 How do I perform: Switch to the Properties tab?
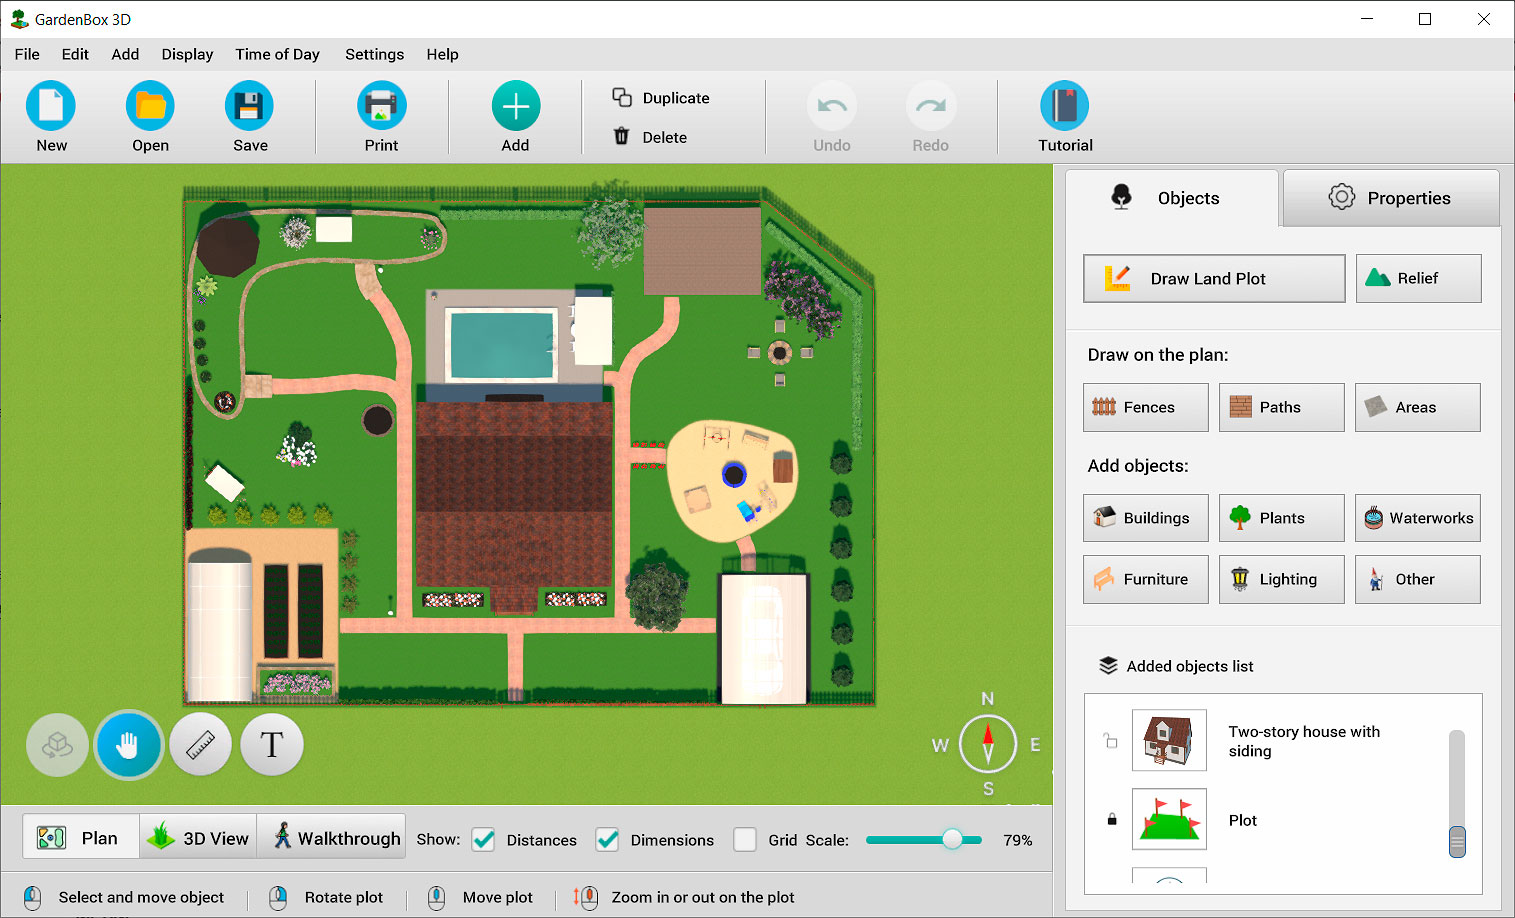click(x=1391, y=197)
